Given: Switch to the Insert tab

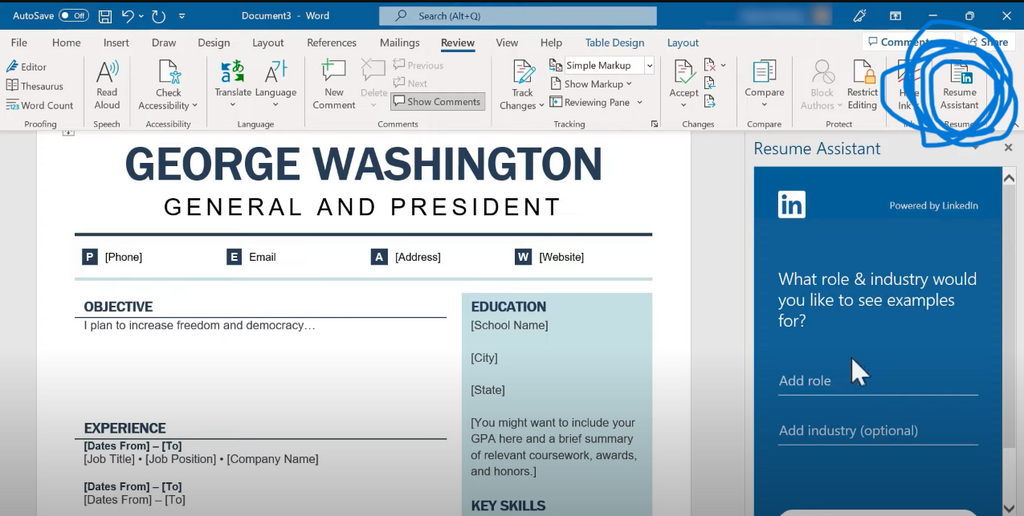Looking at the screenshot, I should pyautogui.click(x=116, y=43).
